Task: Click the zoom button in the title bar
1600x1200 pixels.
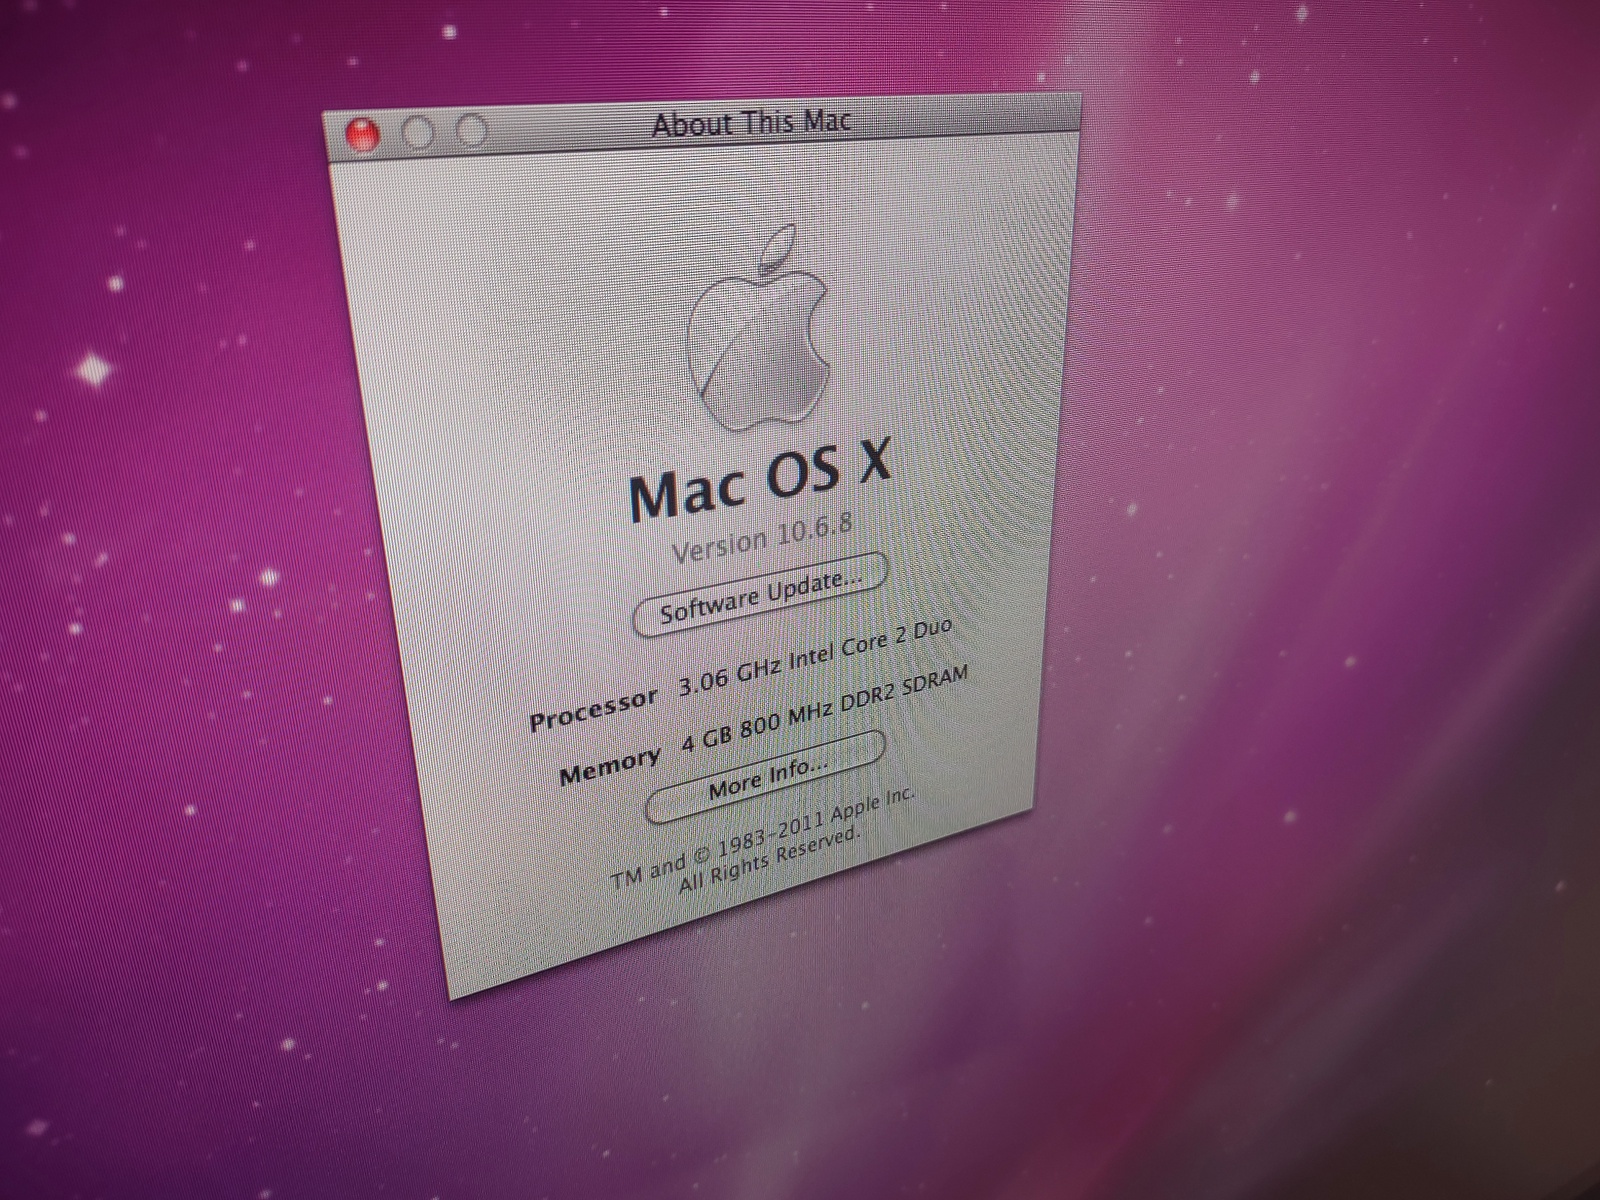Action: pyautogui.click(x=472, y=130)
